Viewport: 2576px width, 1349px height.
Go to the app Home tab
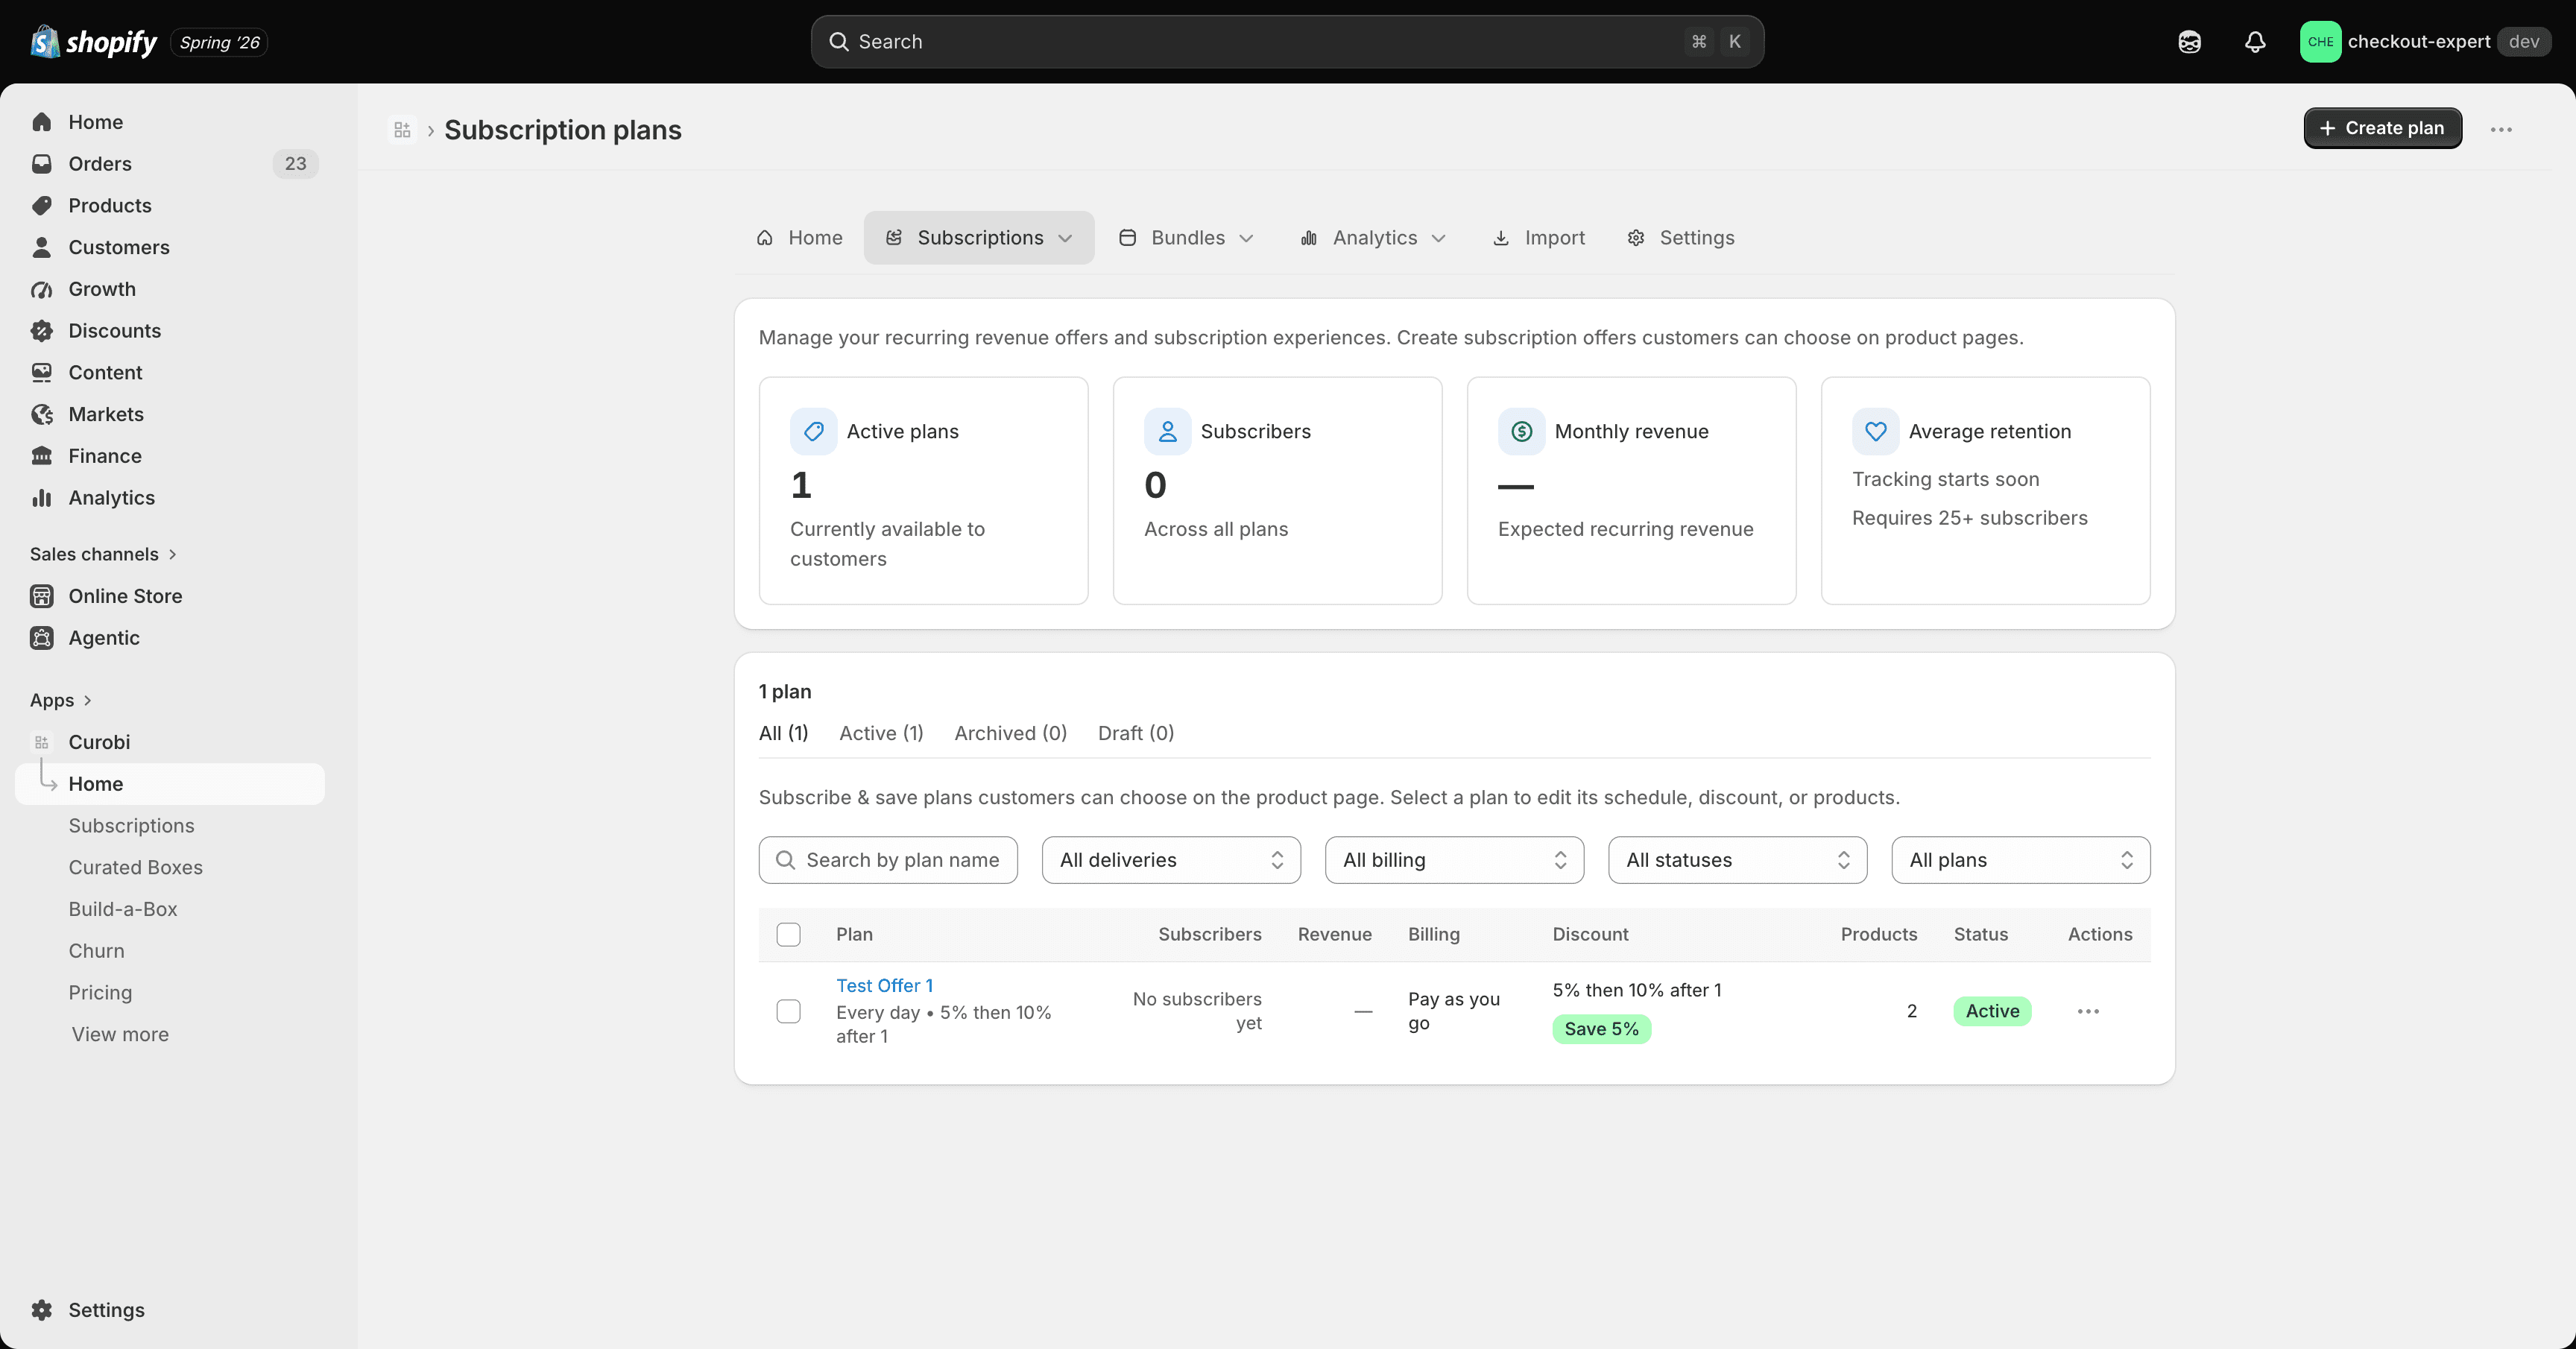click(x=799, y=238)
